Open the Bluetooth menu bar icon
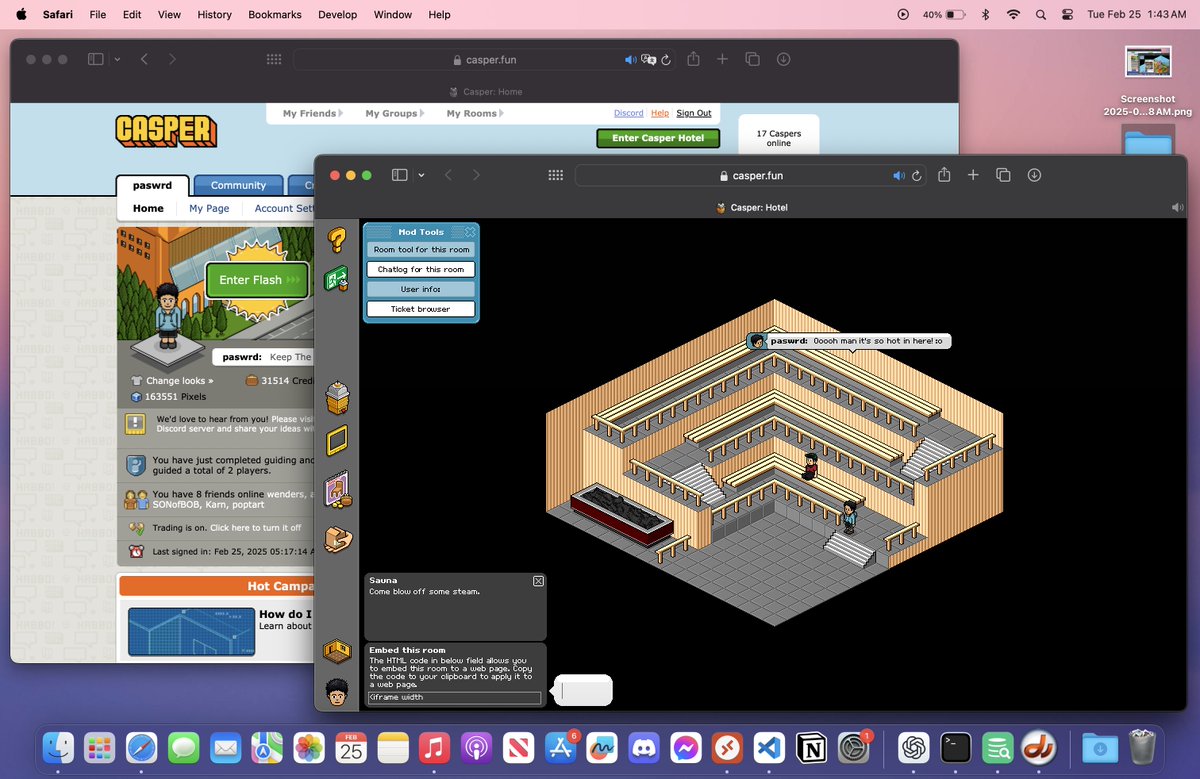This screenshot has height=779, width=1200. [984, 14]
